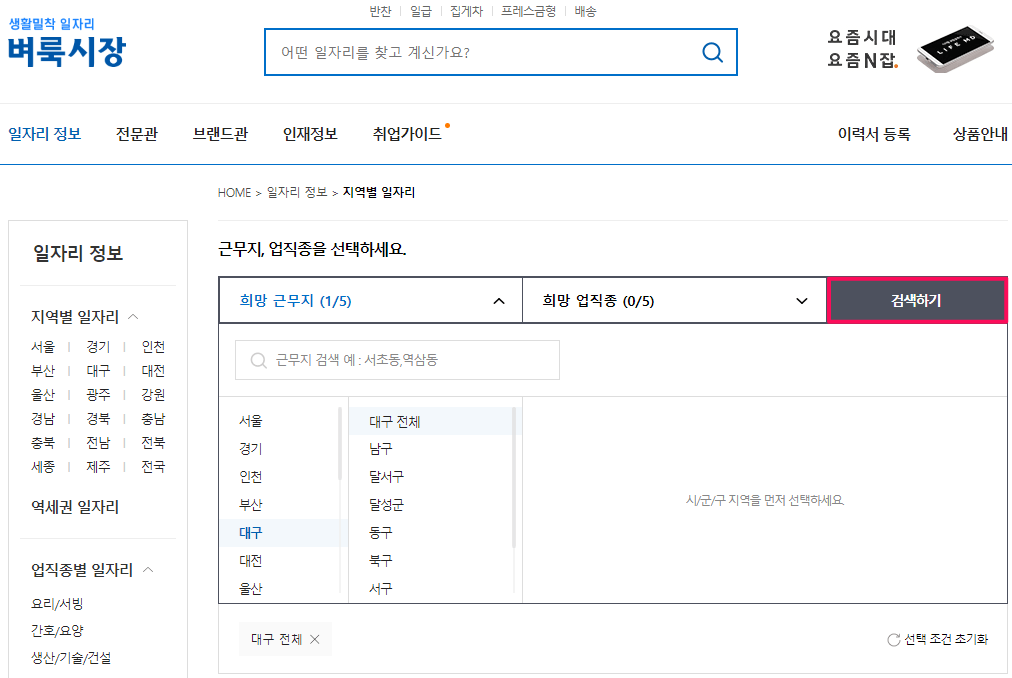Go to HOME in breadcrumb
Screen dimensions: 1012x678
(234, 192)
